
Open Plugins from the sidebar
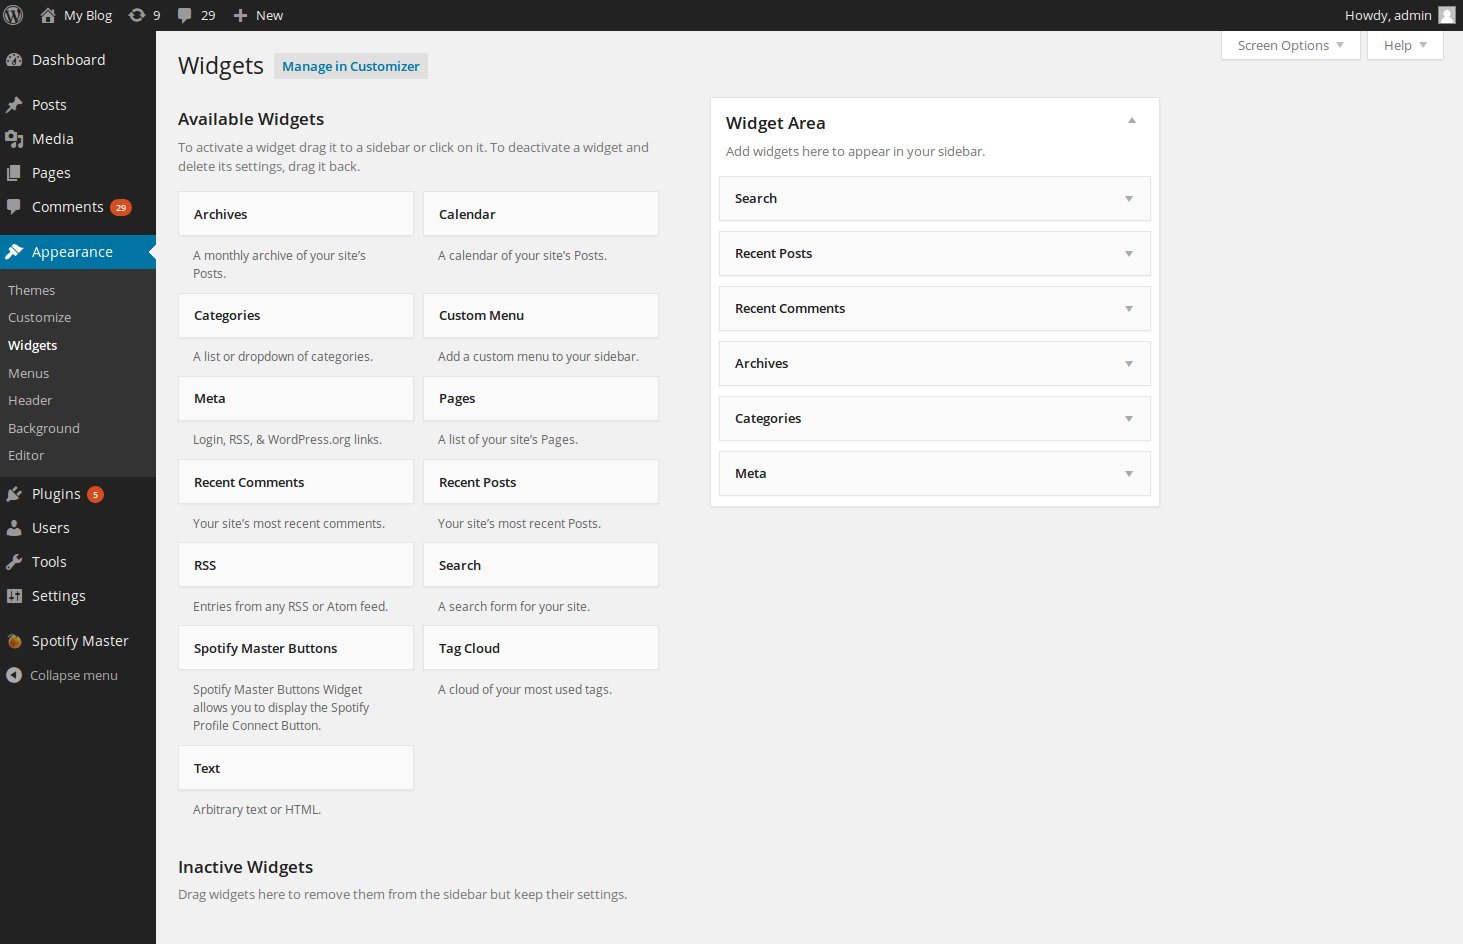56,494
